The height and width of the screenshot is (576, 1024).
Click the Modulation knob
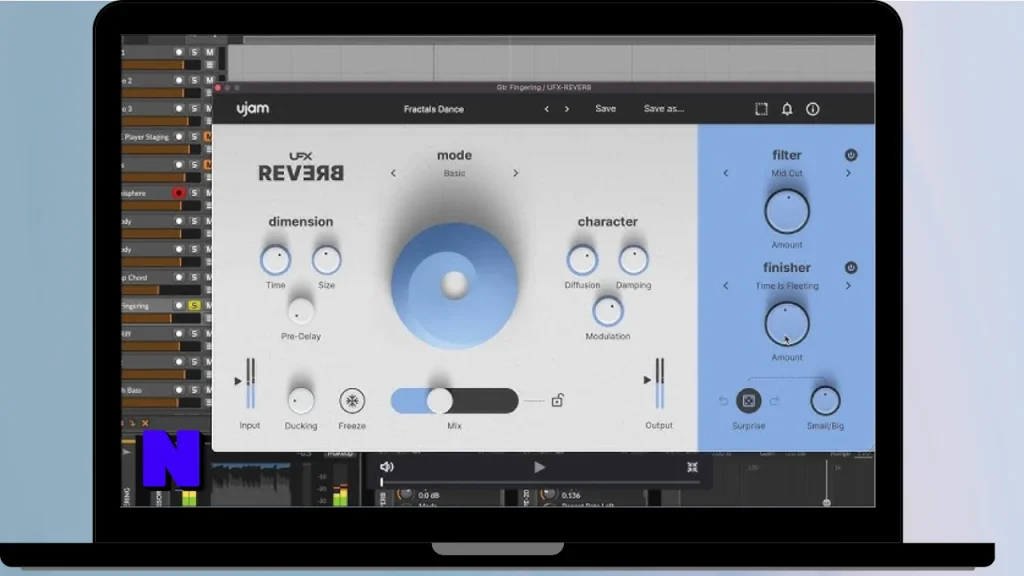tap(607, 311)
